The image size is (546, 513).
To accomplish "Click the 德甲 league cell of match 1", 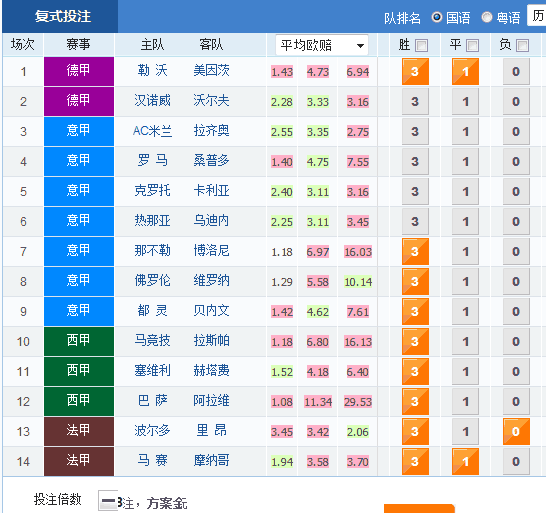I will 79,71.
